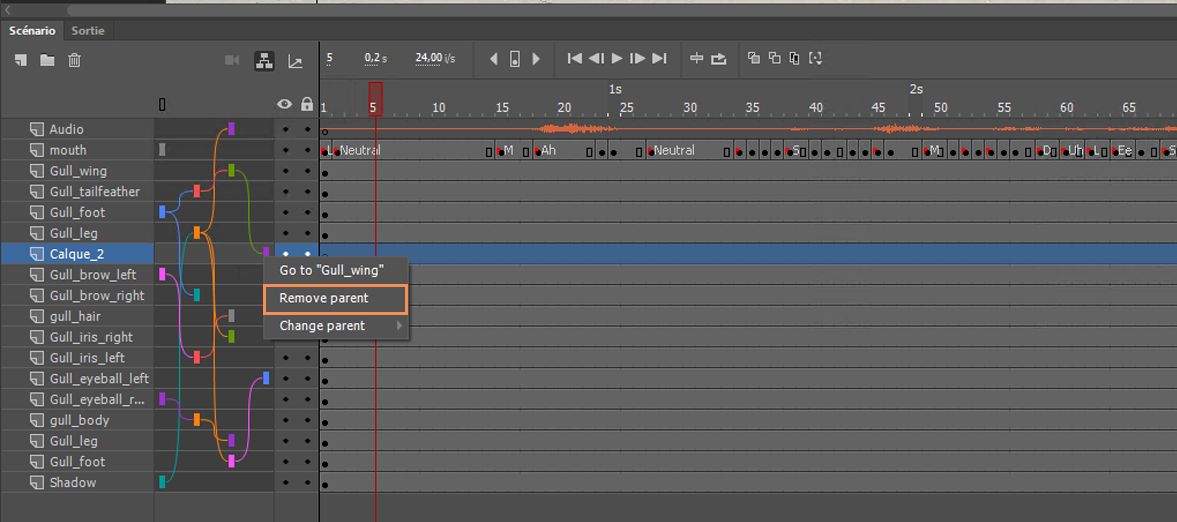The image size is (1177, 522).
Task: Click the center frame icon
Action: tap(697, 58)
